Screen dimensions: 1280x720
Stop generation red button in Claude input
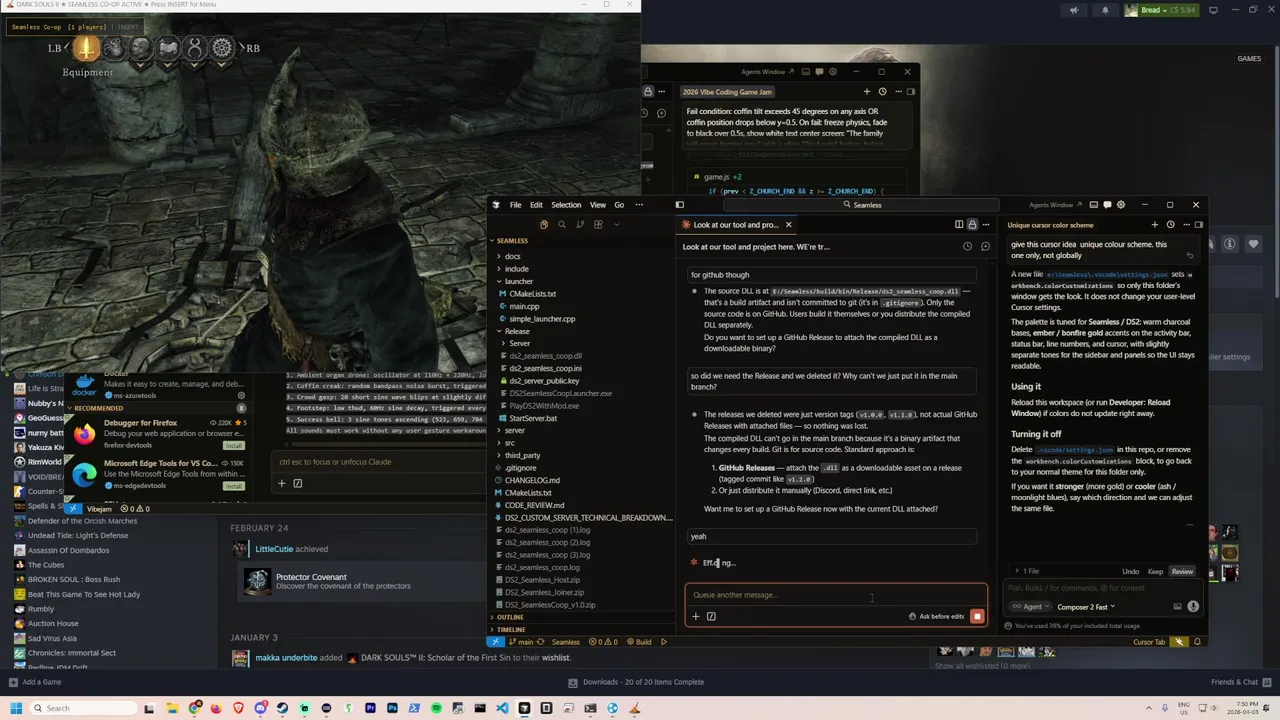pyautogui.click(x=977, y=616)
